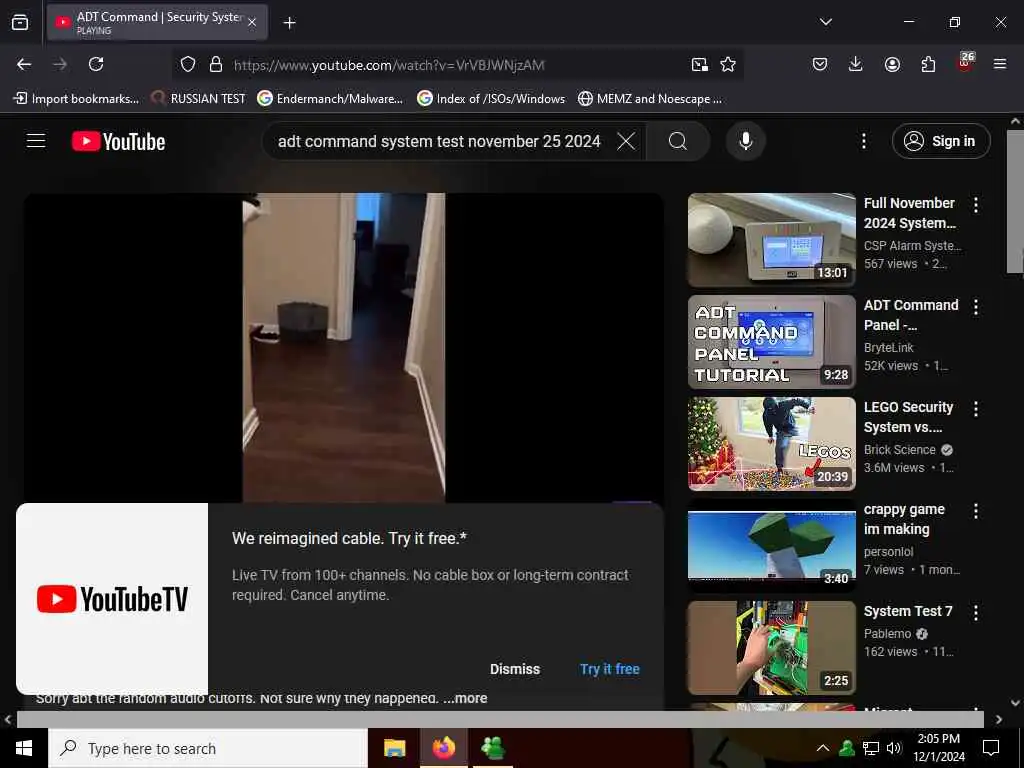Open options for ADT Command Panel video

[x=976, y=307]
